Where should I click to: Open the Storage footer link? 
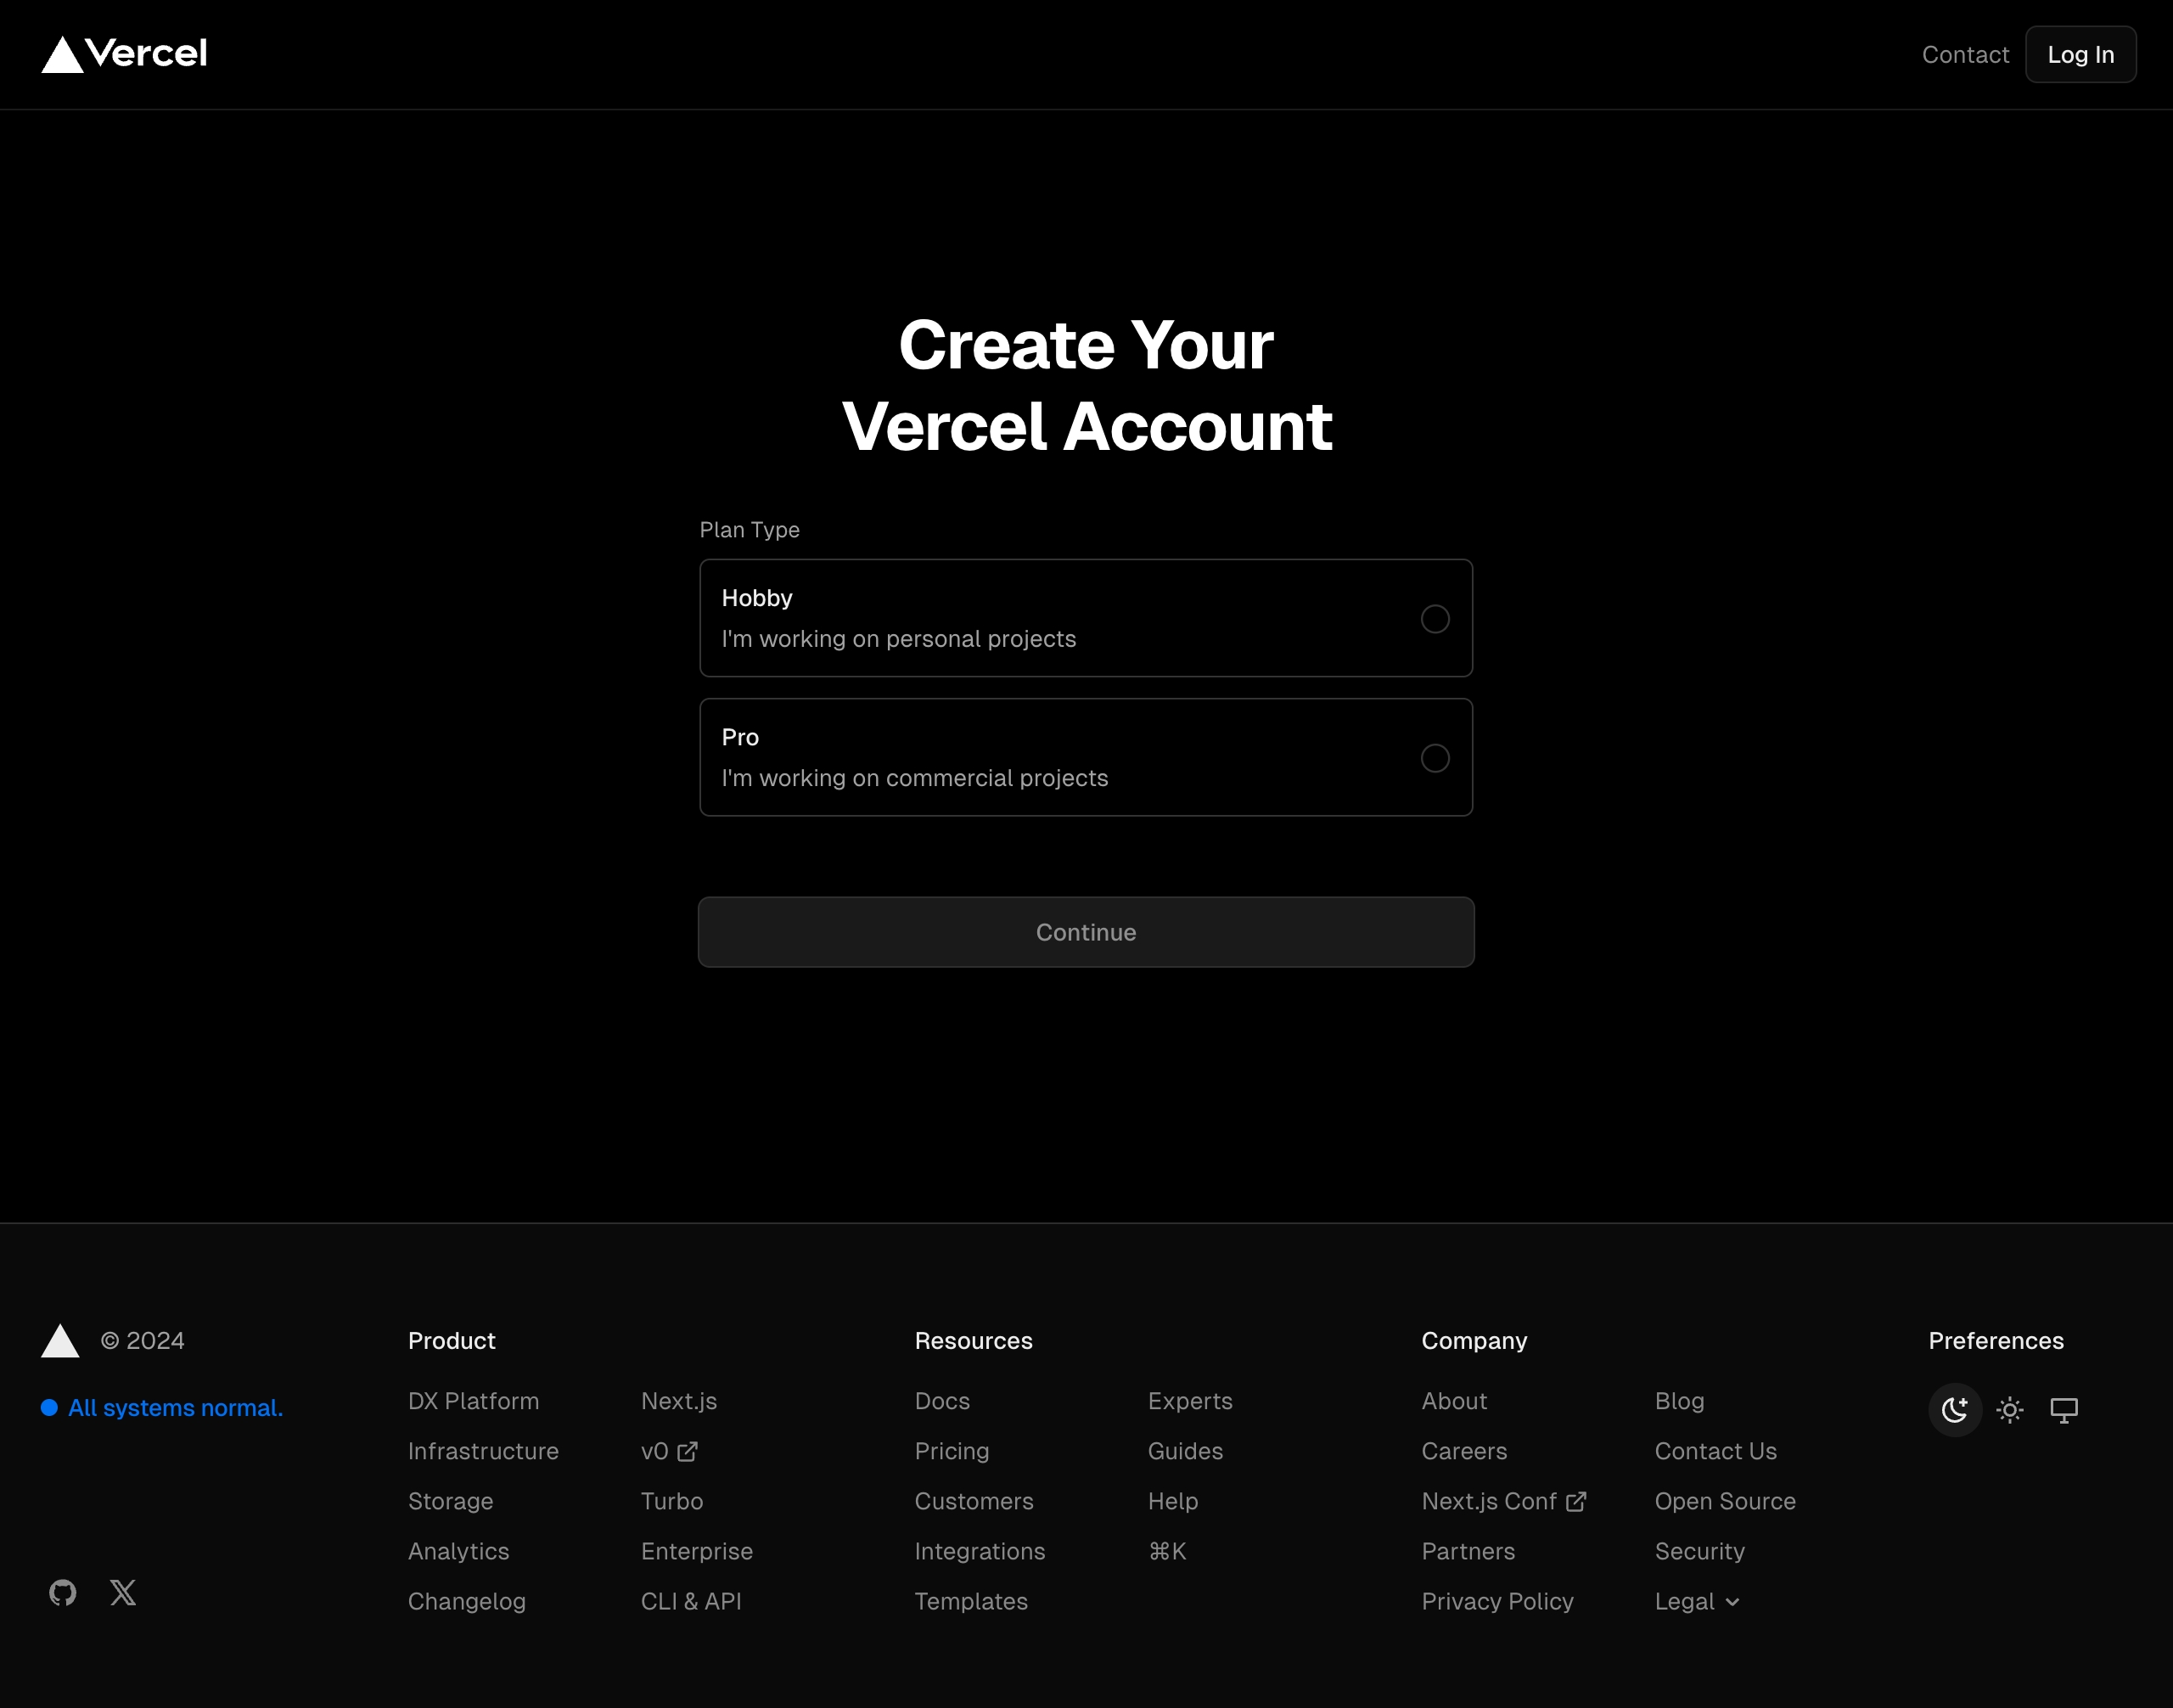point(451,1501)
